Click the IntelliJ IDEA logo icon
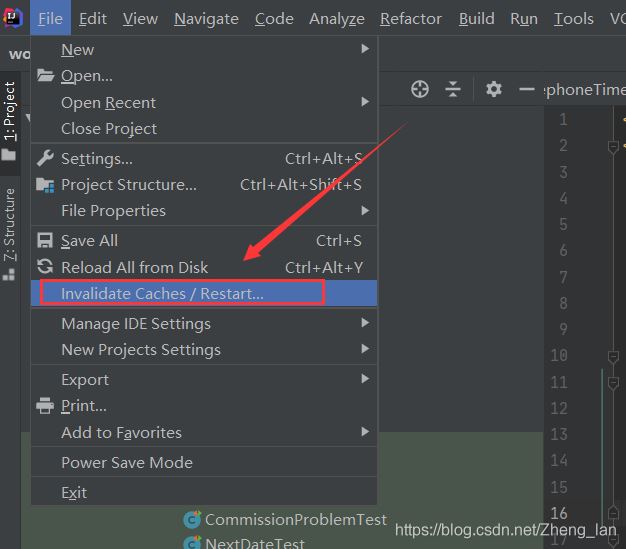The height and width of the screenshot is (549, 626). (x=13, y=17)
